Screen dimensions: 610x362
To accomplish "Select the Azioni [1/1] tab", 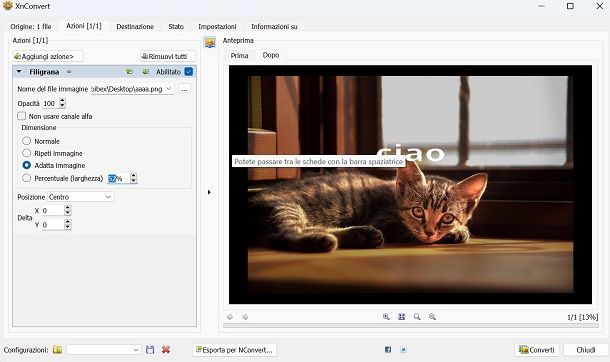I will 84,26.
